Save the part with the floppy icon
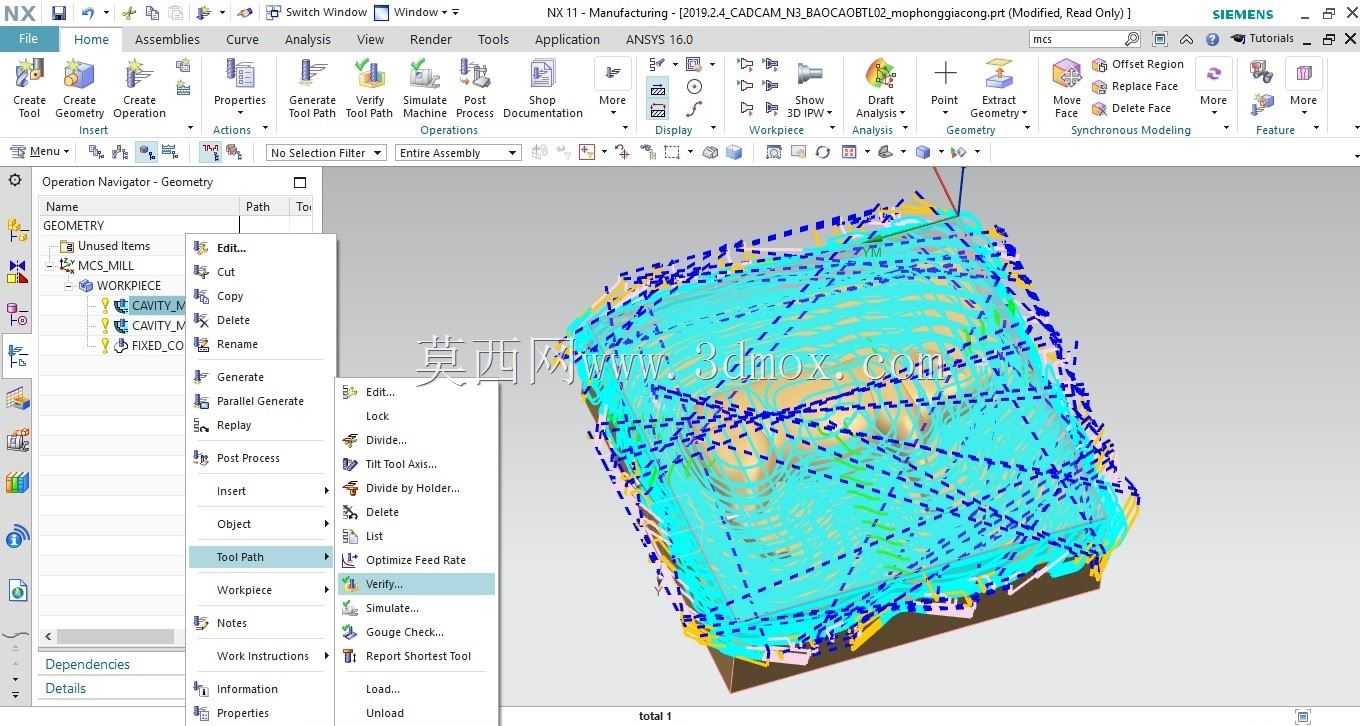Viewport: 1360px width, 726px height. click(59, 13)
